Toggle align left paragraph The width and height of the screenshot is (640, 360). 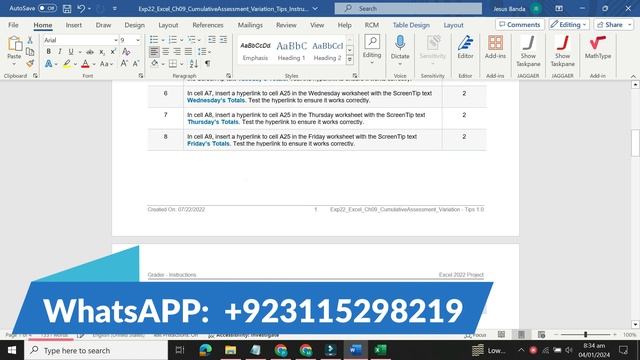click(x=154, y=52)
